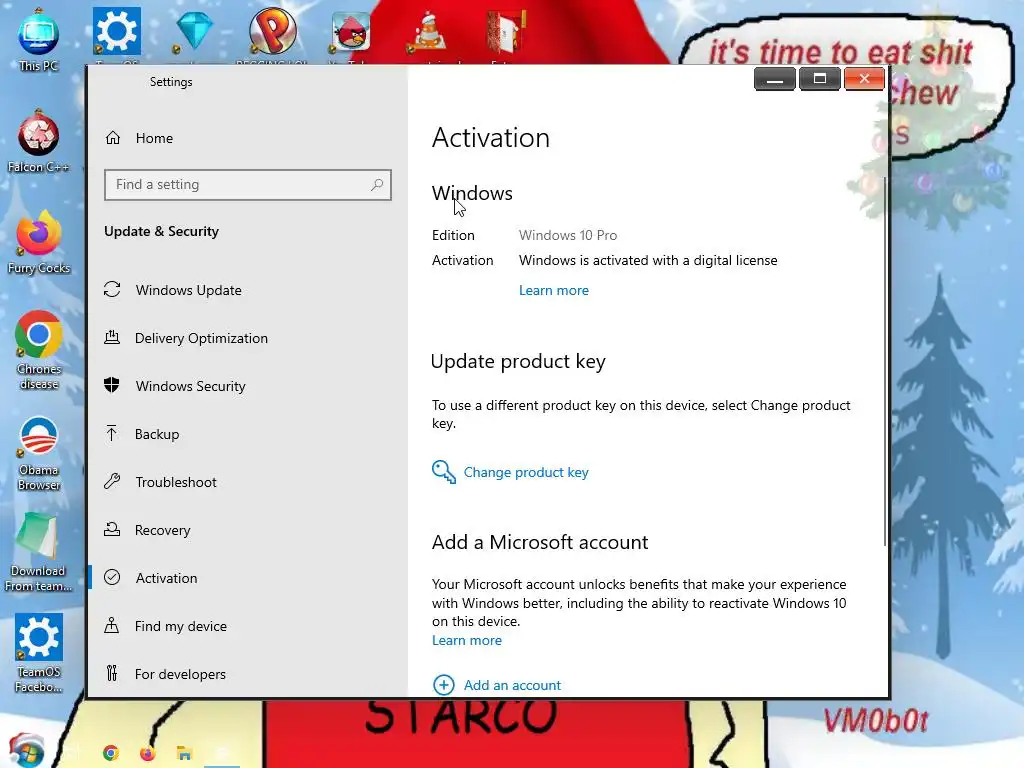The width and height of the screenshot is (1024, 768).
Task: Open the Recovery section
Action: pos(162,530)
